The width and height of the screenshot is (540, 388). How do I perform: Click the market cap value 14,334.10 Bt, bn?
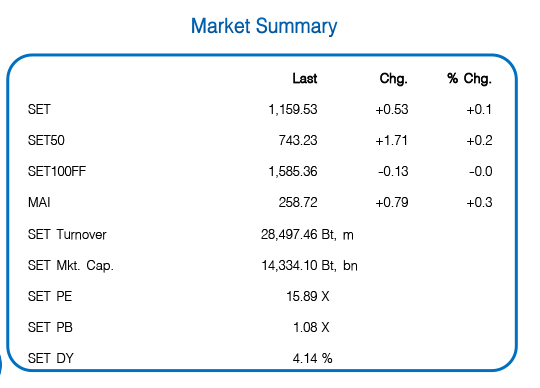point(309,265)
